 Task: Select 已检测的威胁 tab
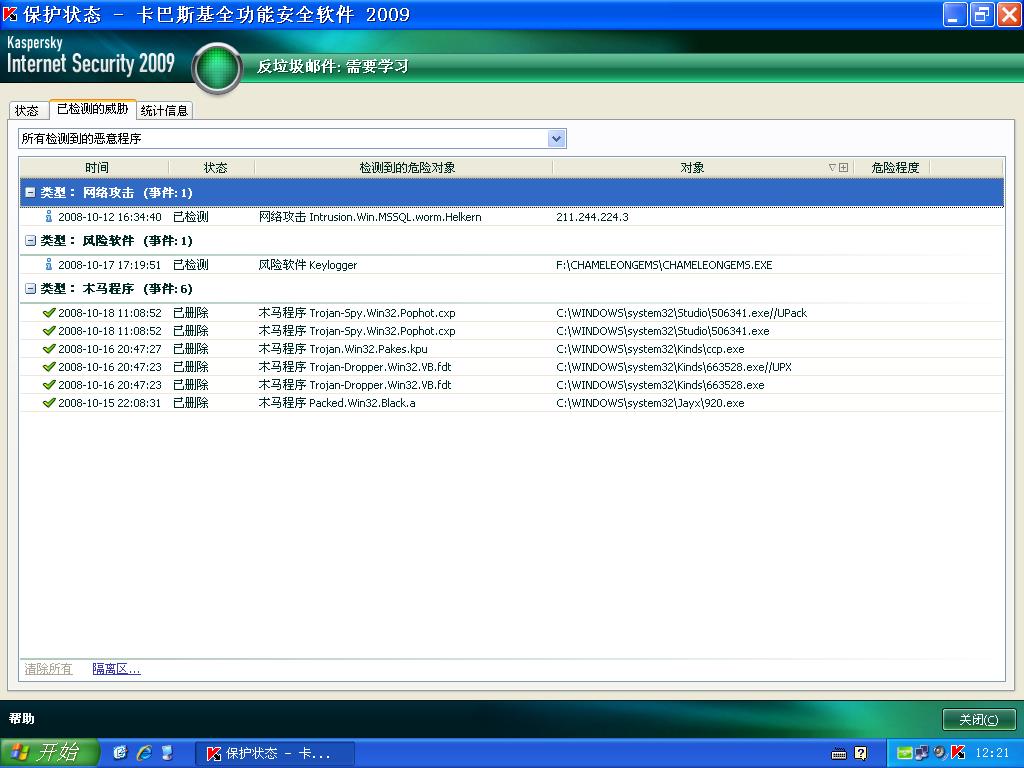[92, 109]
